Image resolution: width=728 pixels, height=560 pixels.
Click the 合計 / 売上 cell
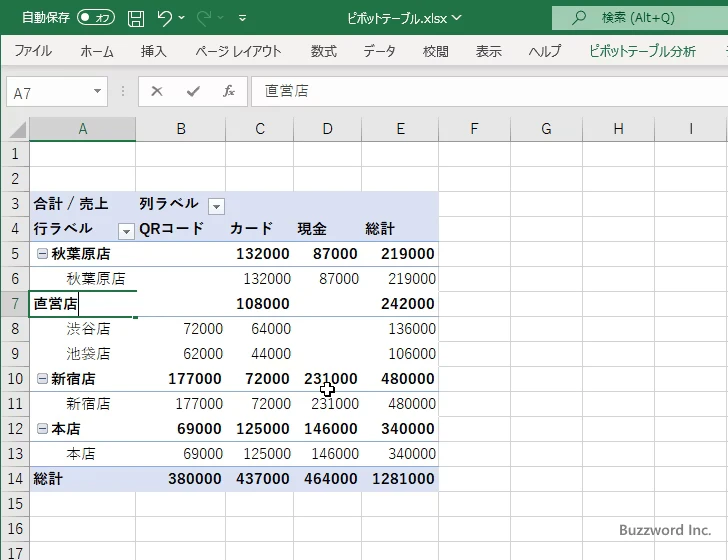pyautogui.click(x=83, y=204)
